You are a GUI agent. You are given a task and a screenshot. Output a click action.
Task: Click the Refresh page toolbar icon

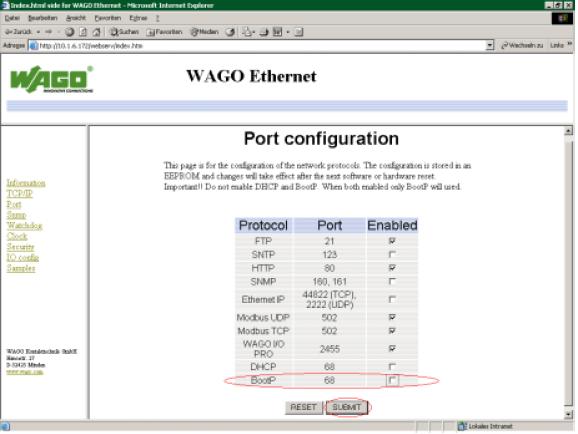pos(83,32)
